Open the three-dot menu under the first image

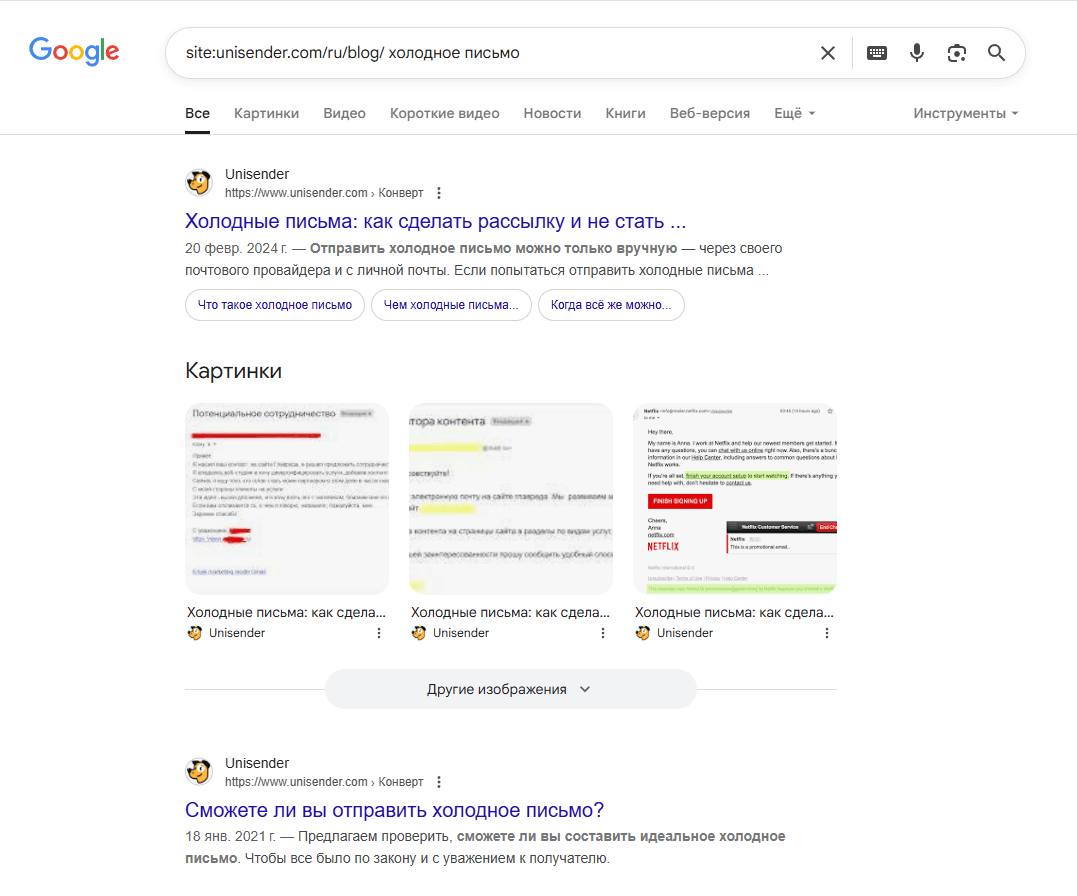point(379,633)
